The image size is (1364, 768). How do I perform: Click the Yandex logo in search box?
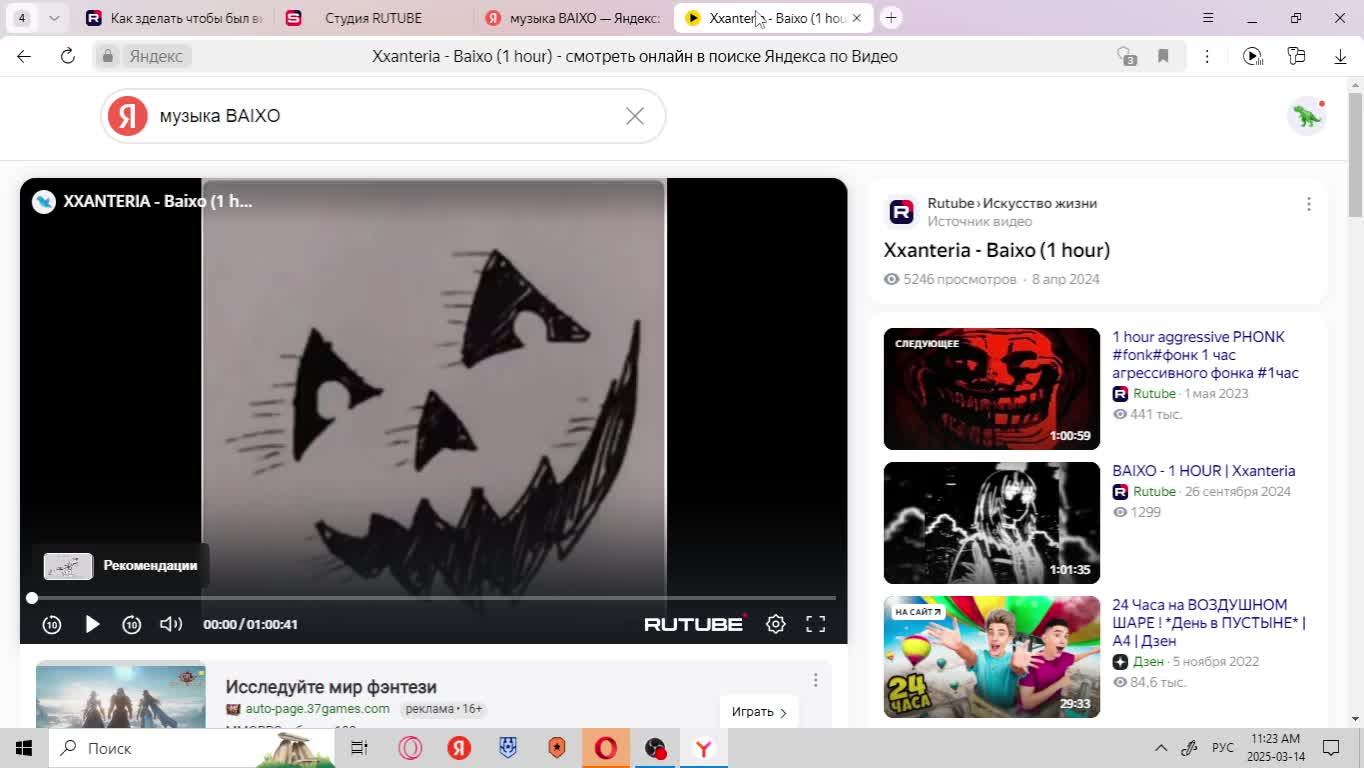[x=128, y=116]
